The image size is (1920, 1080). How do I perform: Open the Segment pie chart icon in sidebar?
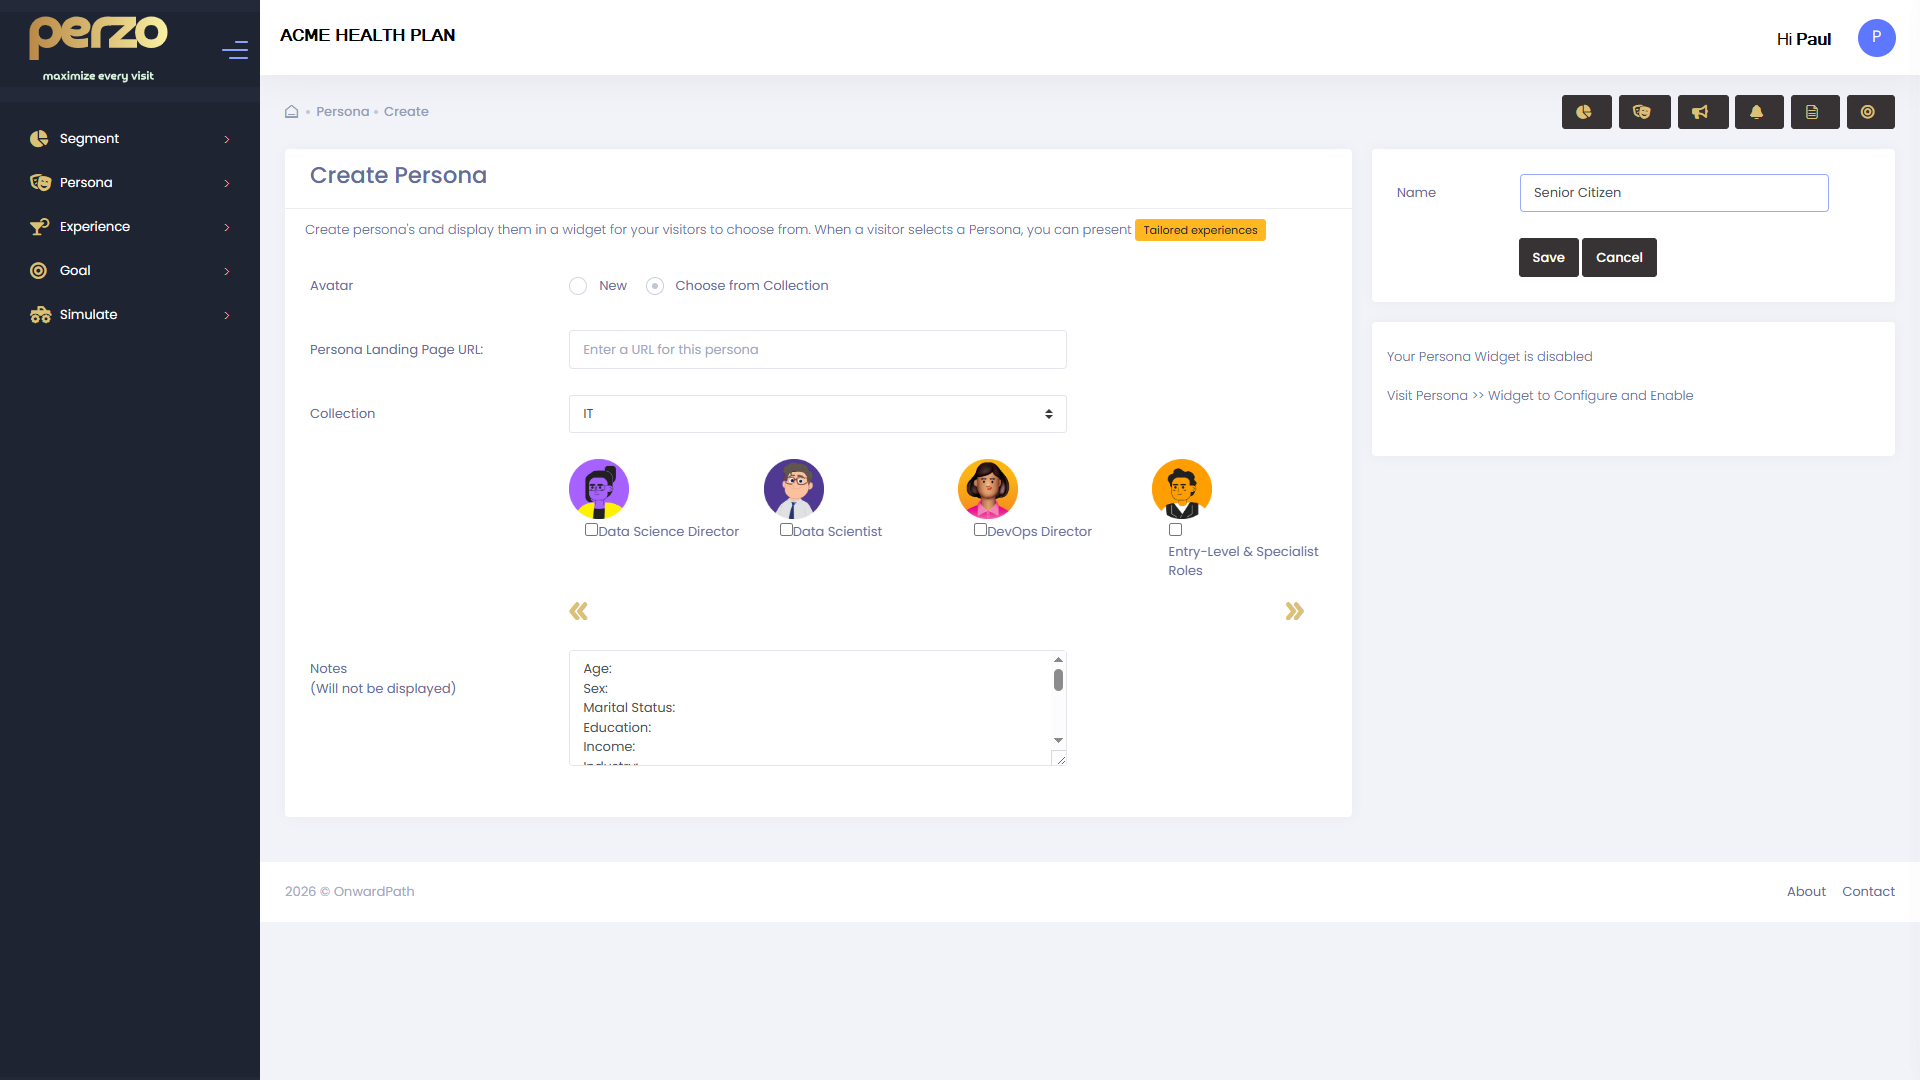click(39, 138)
